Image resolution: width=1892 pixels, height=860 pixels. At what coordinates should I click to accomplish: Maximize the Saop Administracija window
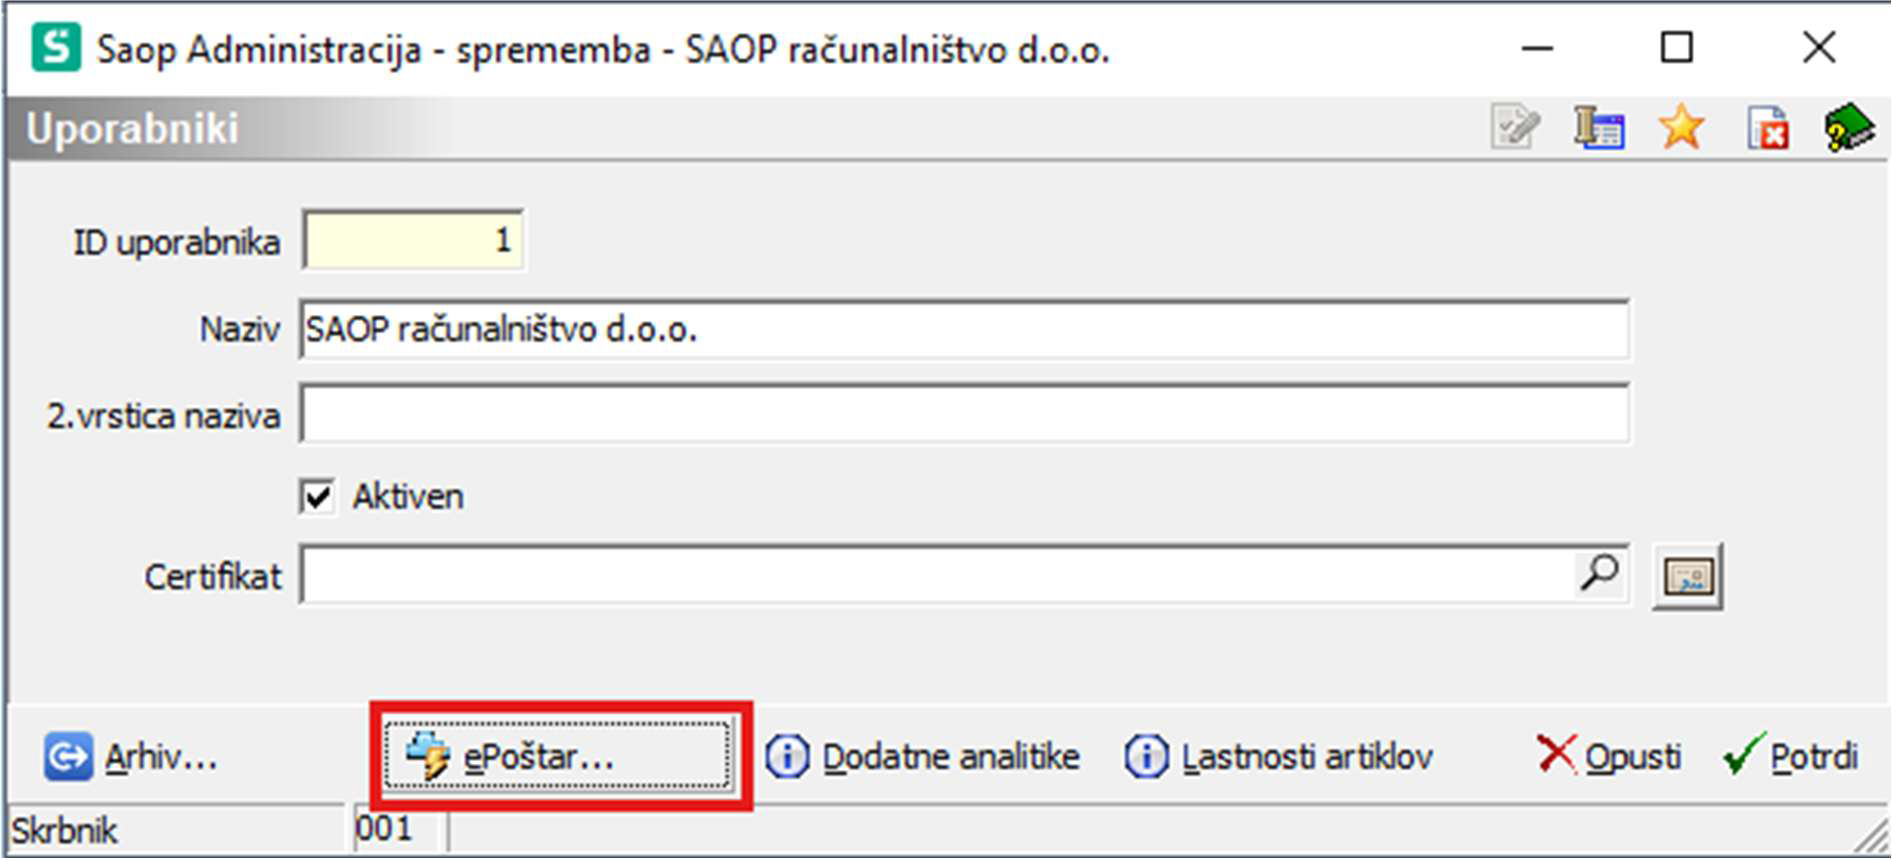(1677, 48)
